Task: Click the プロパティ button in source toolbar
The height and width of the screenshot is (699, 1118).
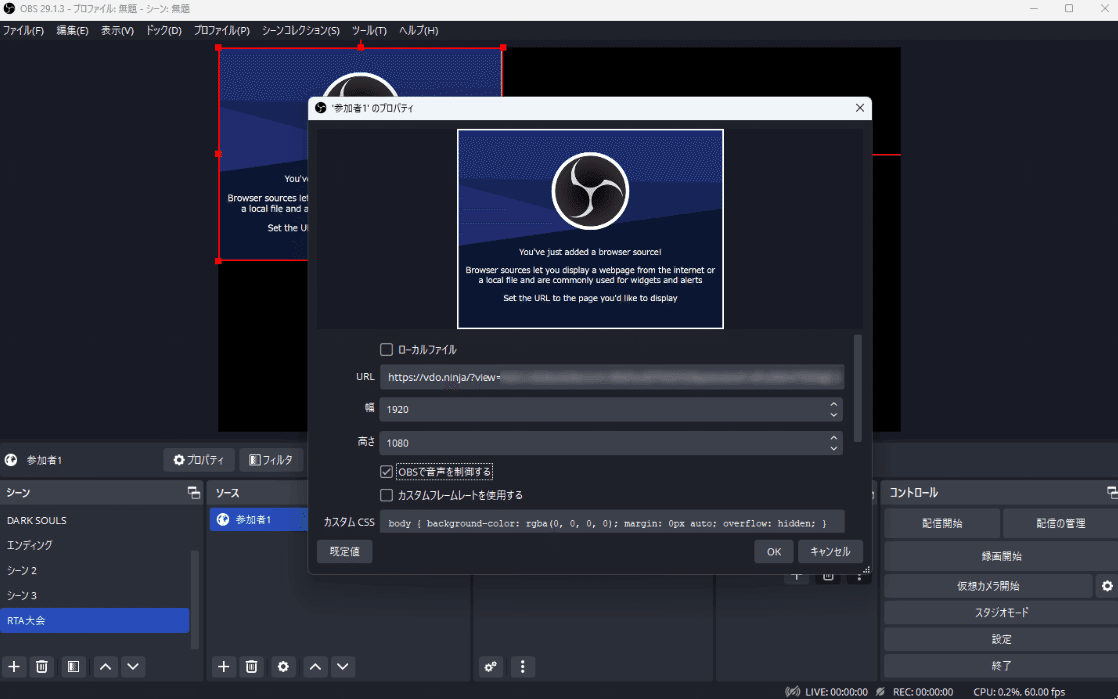Action: [199, 460]
